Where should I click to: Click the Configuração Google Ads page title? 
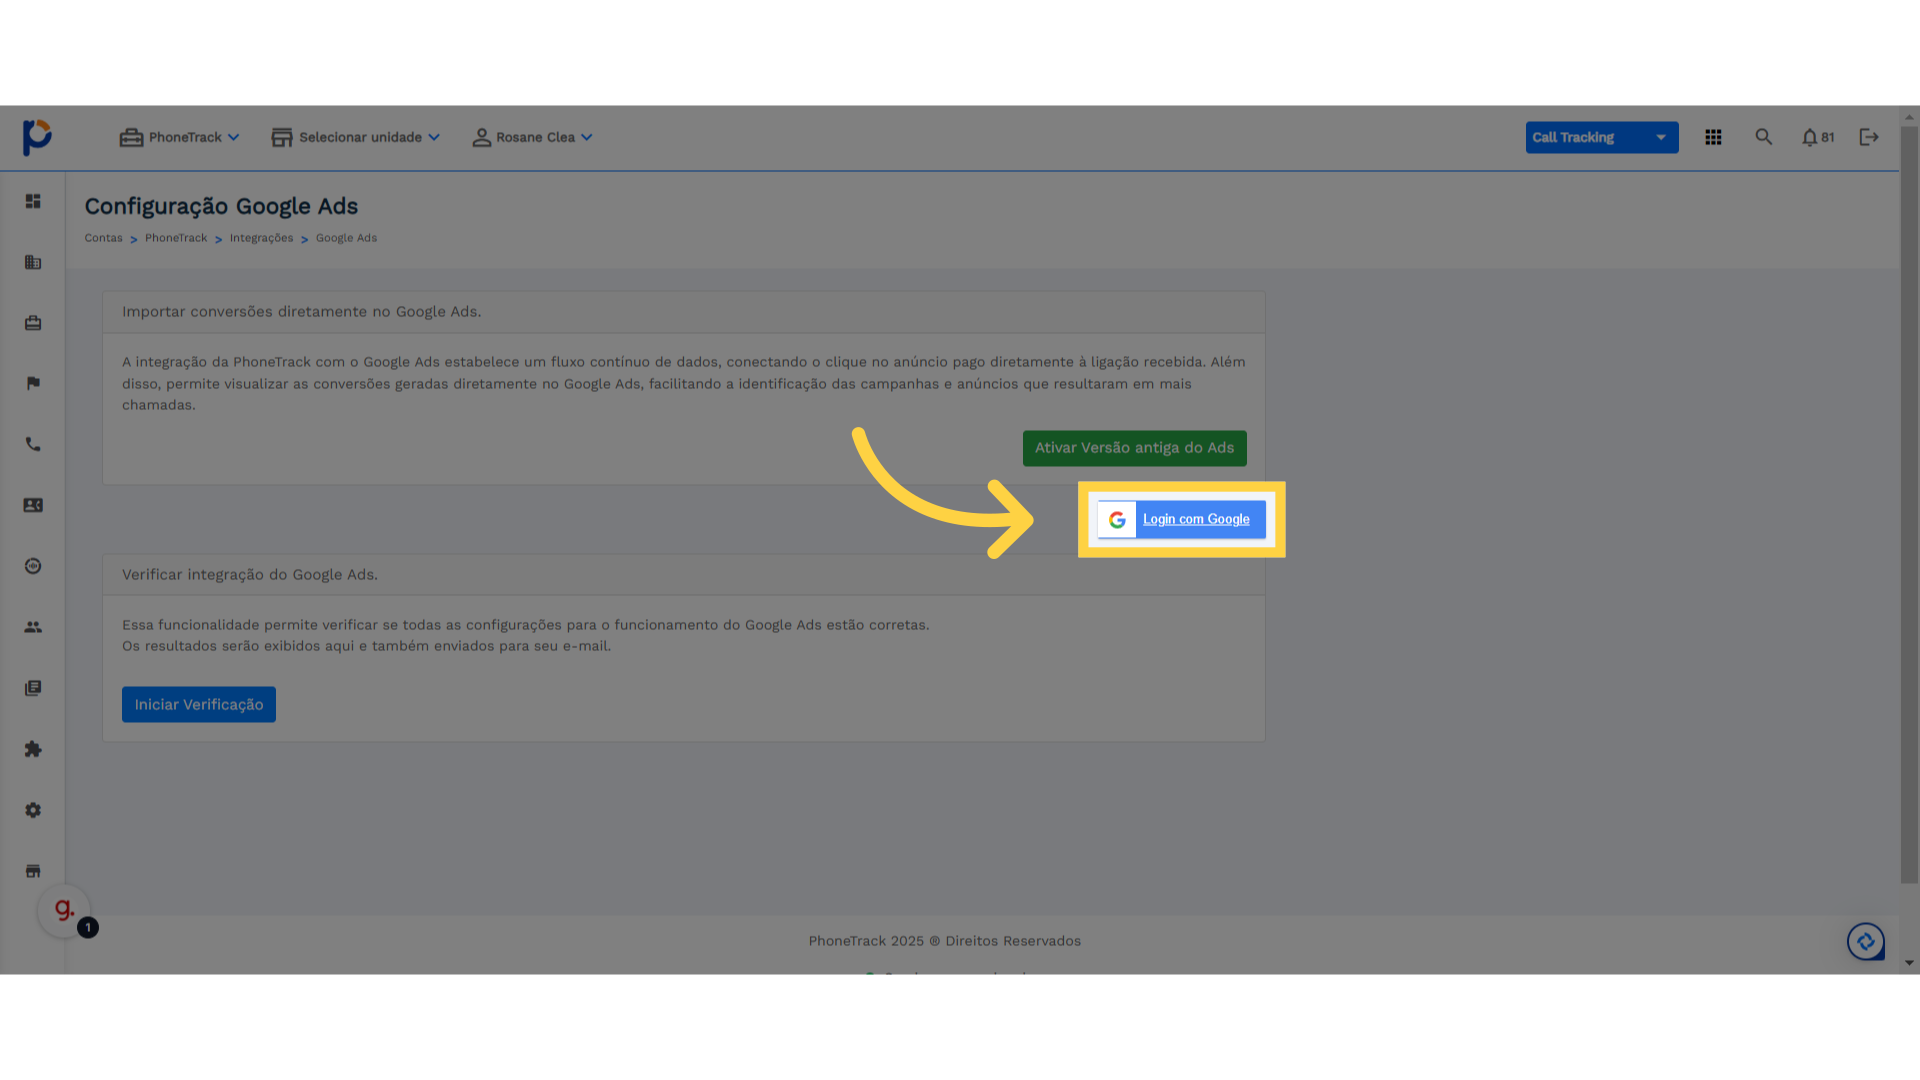point(221,206)
